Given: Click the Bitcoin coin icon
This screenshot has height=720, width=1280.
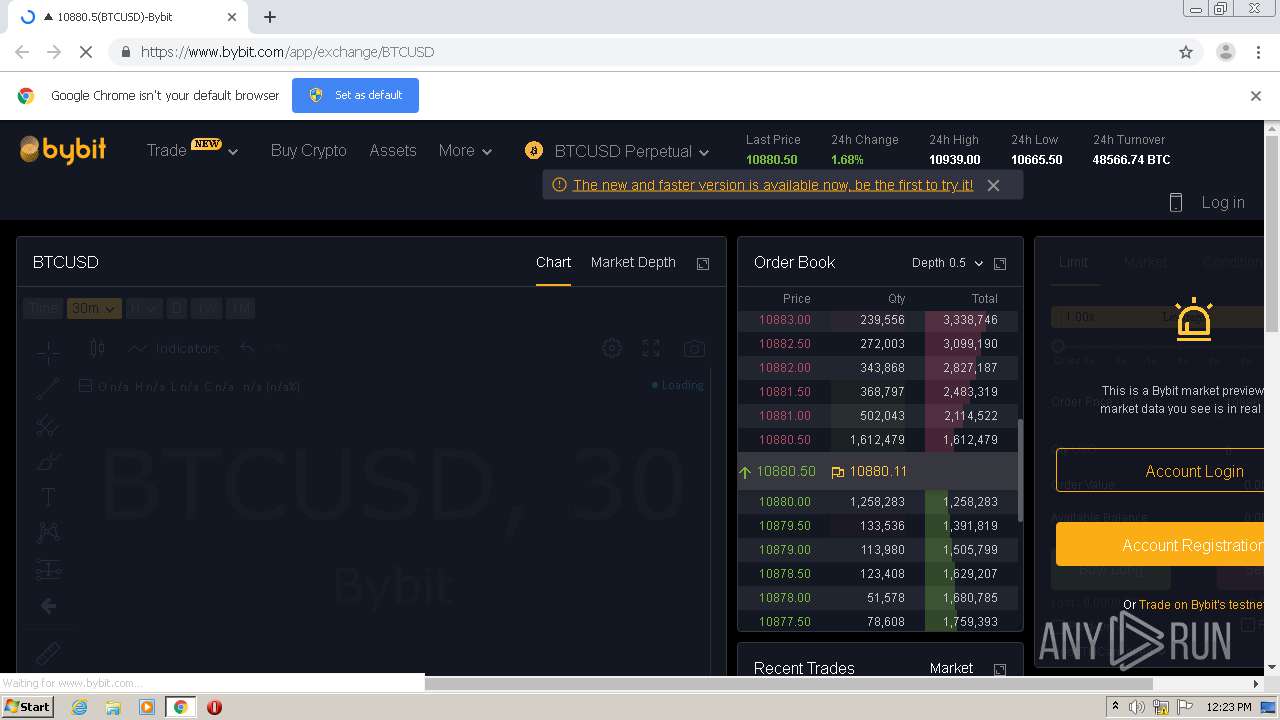Looking at the screenshot, I should pyautogui.click(x=534, y=151).
